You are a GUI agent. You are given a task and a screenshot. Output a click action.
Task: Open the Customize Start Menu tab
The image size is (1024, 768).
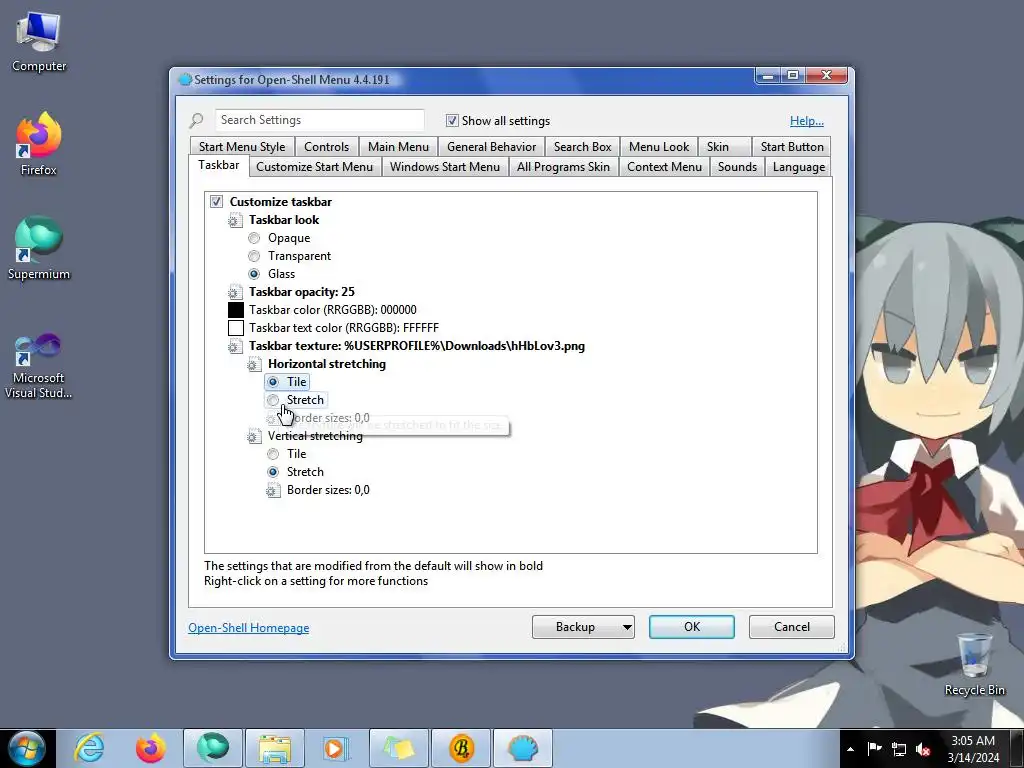pos(314,167)
